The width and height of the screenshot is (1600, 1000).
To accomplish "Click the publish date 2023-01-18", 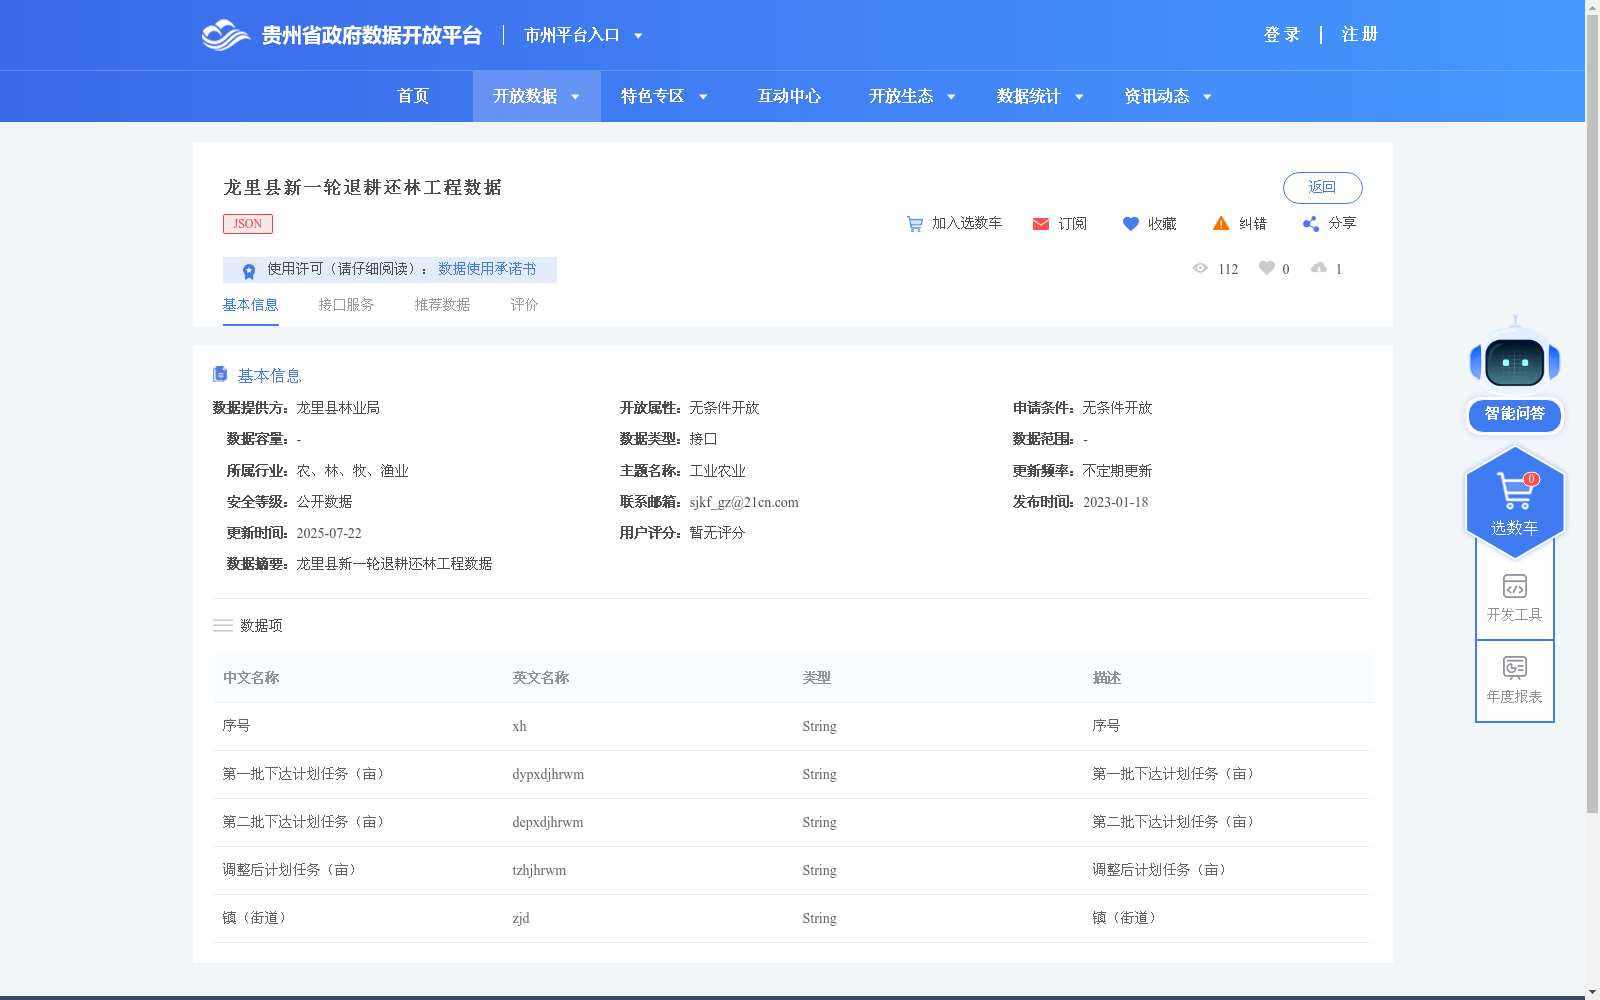I will pyautogui.click(x=1116, y=502).
